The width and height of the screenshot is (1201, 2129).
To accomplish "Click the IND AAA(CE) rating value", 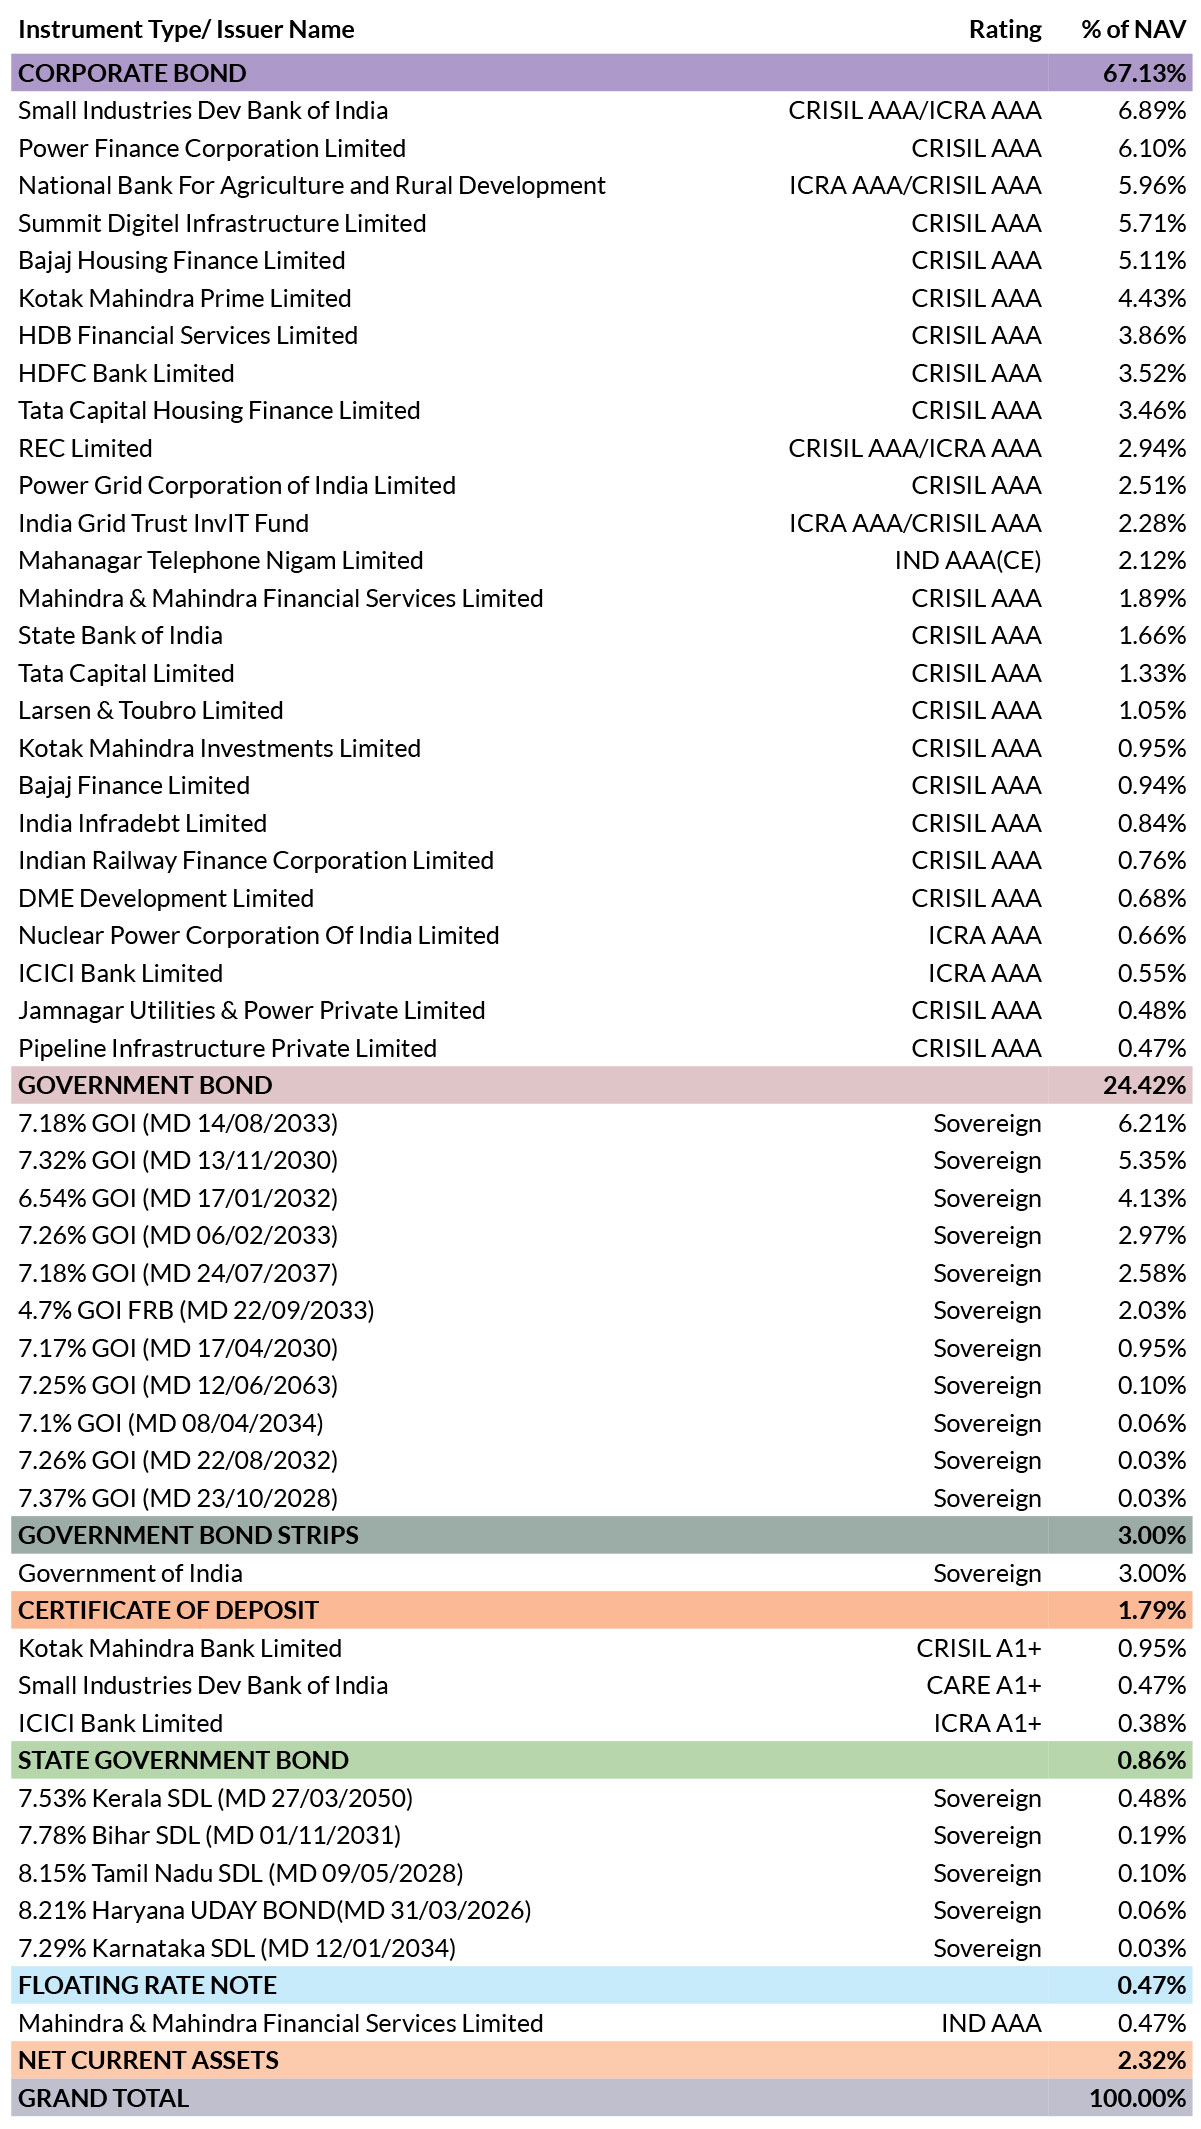I will coord(968,560).
